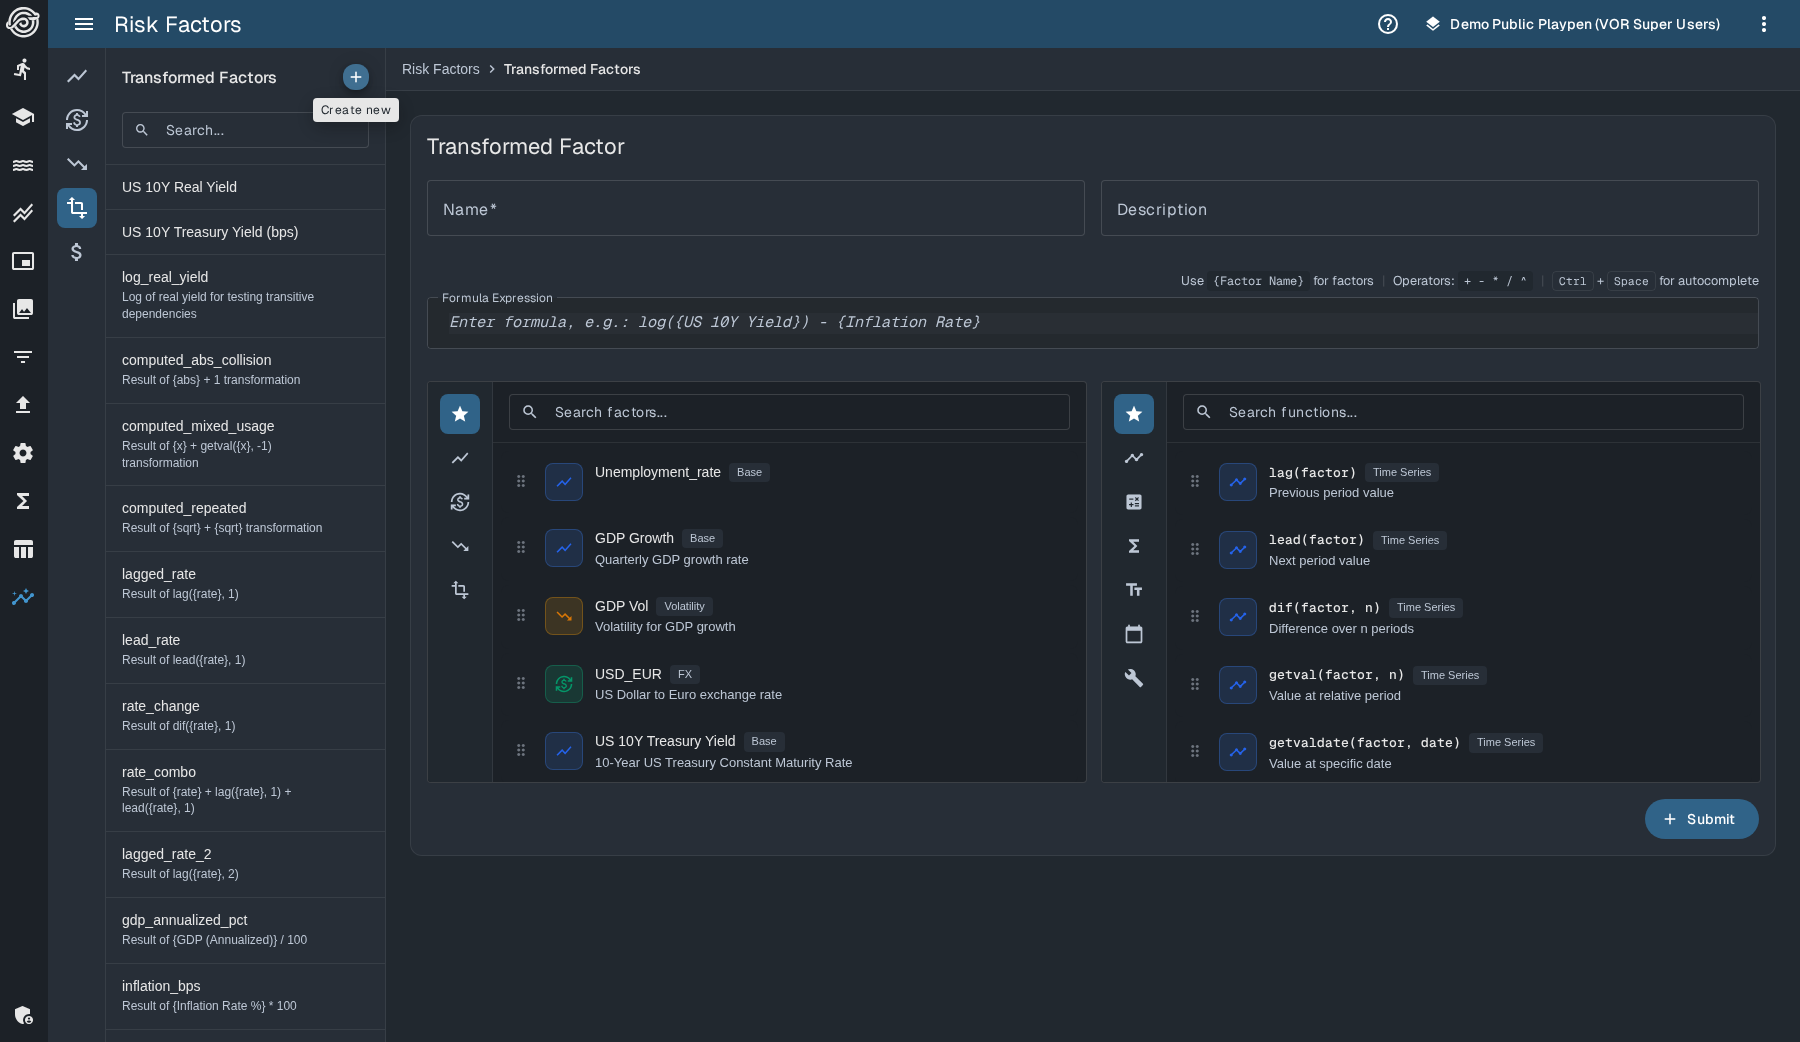Click the settings gear in left rail

tap(23, 453)
